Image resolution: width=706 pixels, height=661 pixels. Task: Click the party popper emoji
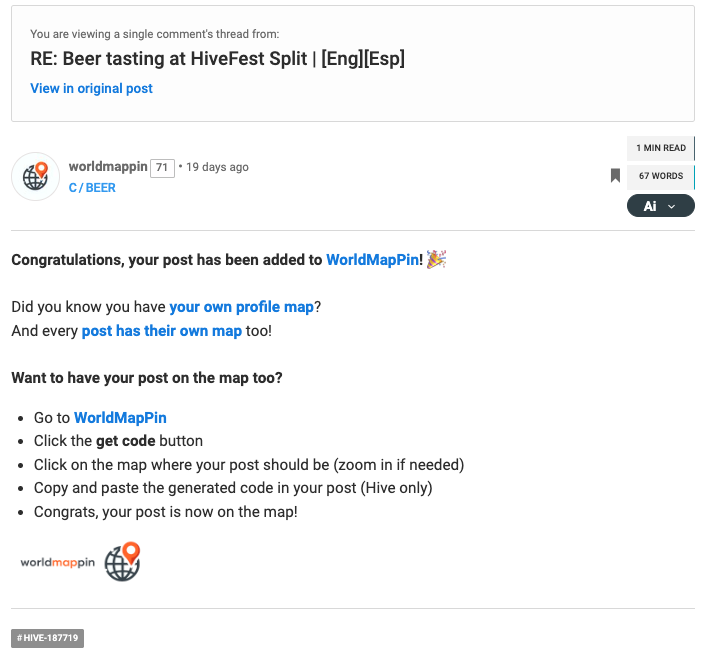pos(436,259)
